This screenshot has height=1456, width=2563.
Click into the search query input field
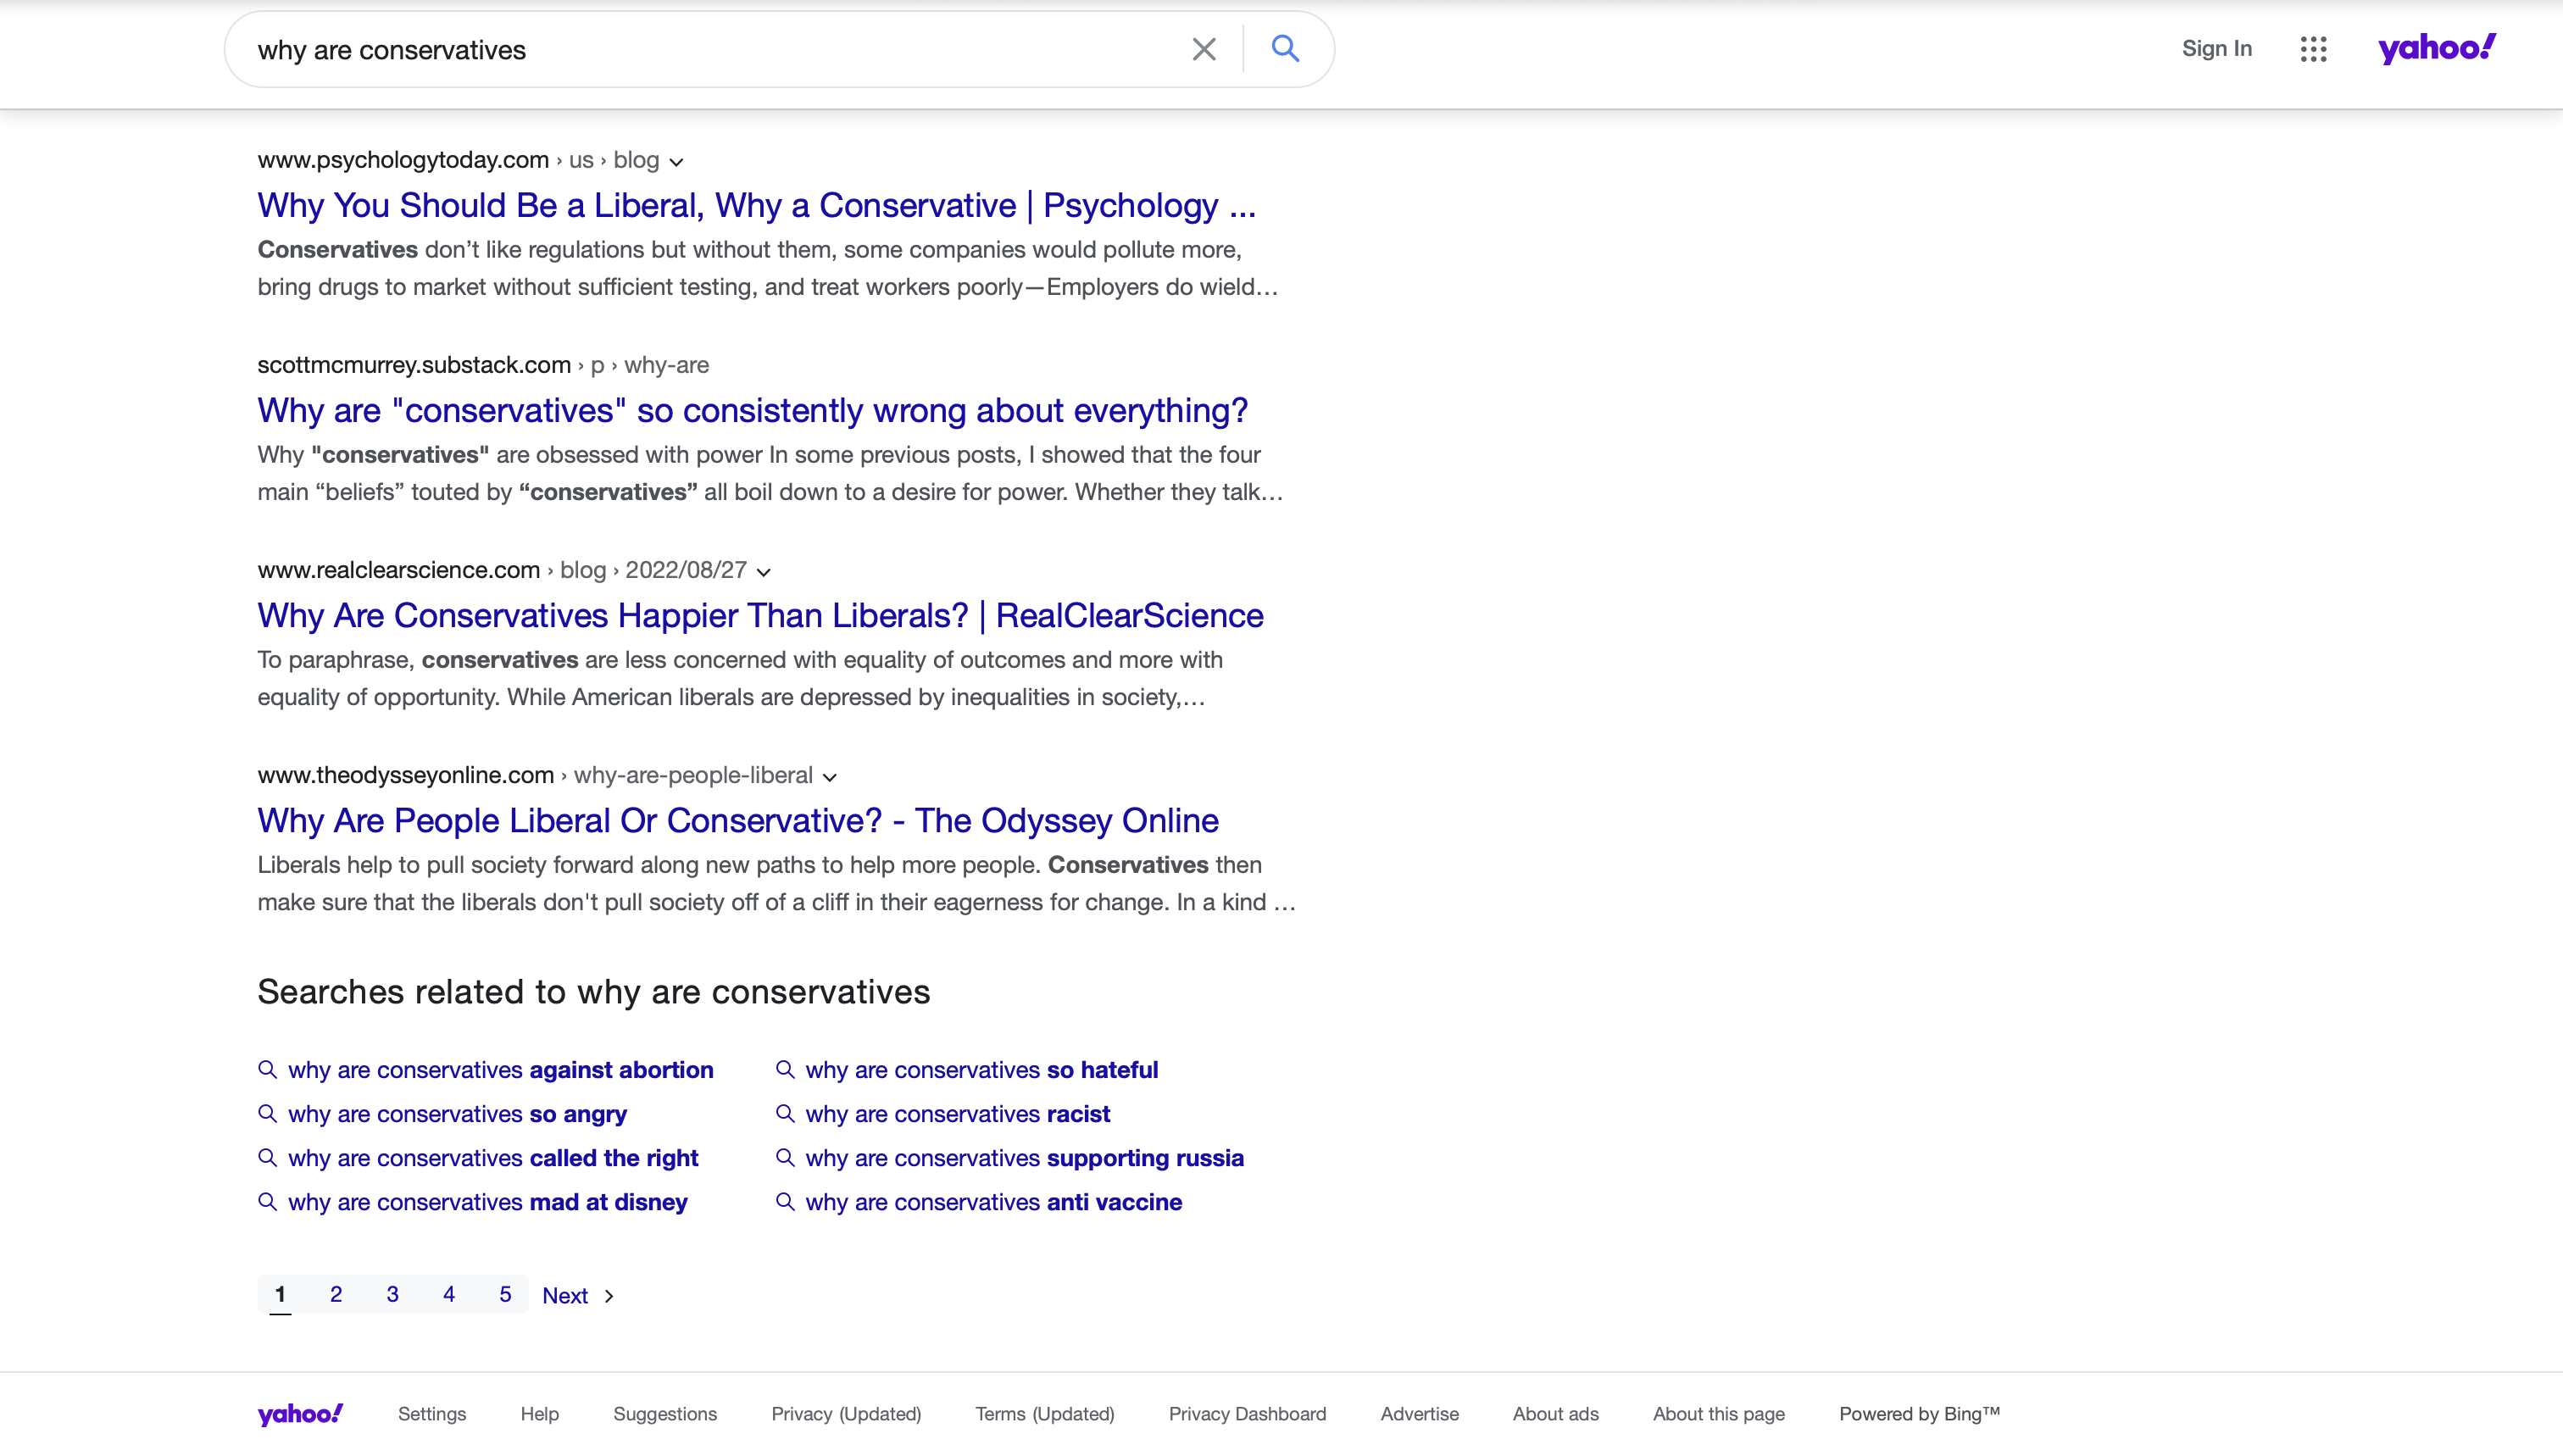[x=700, y=50]
